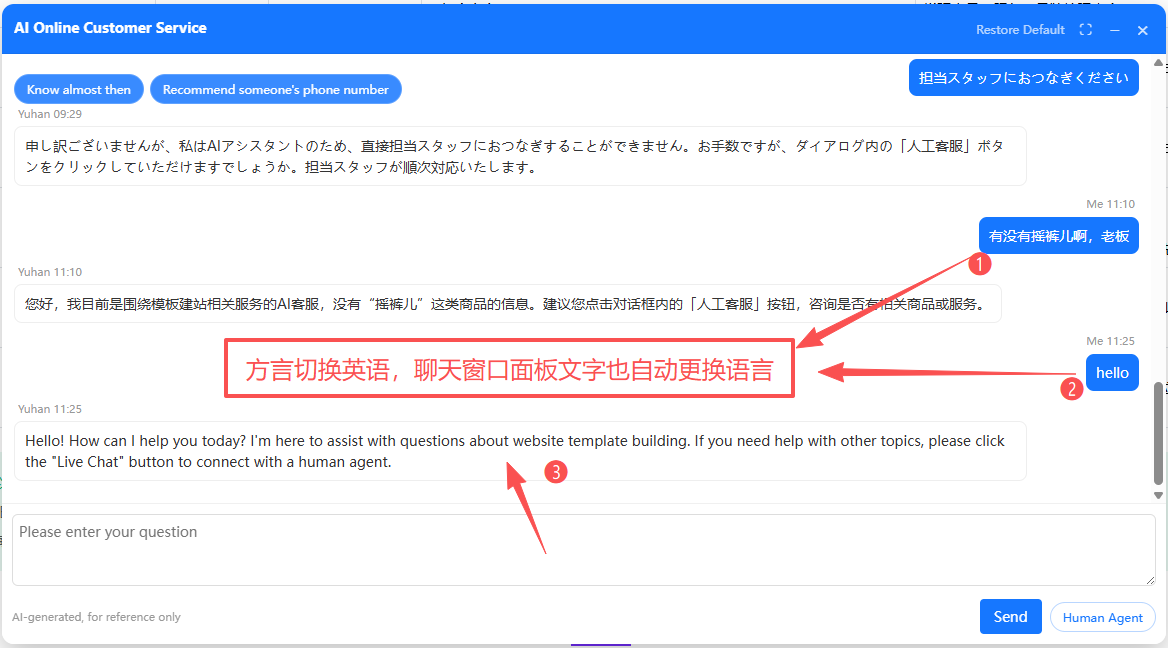Click the scrollbar down arrow
This screenshot has width=1168, height=648.
pyautogui.click(x=1158, y=495)
